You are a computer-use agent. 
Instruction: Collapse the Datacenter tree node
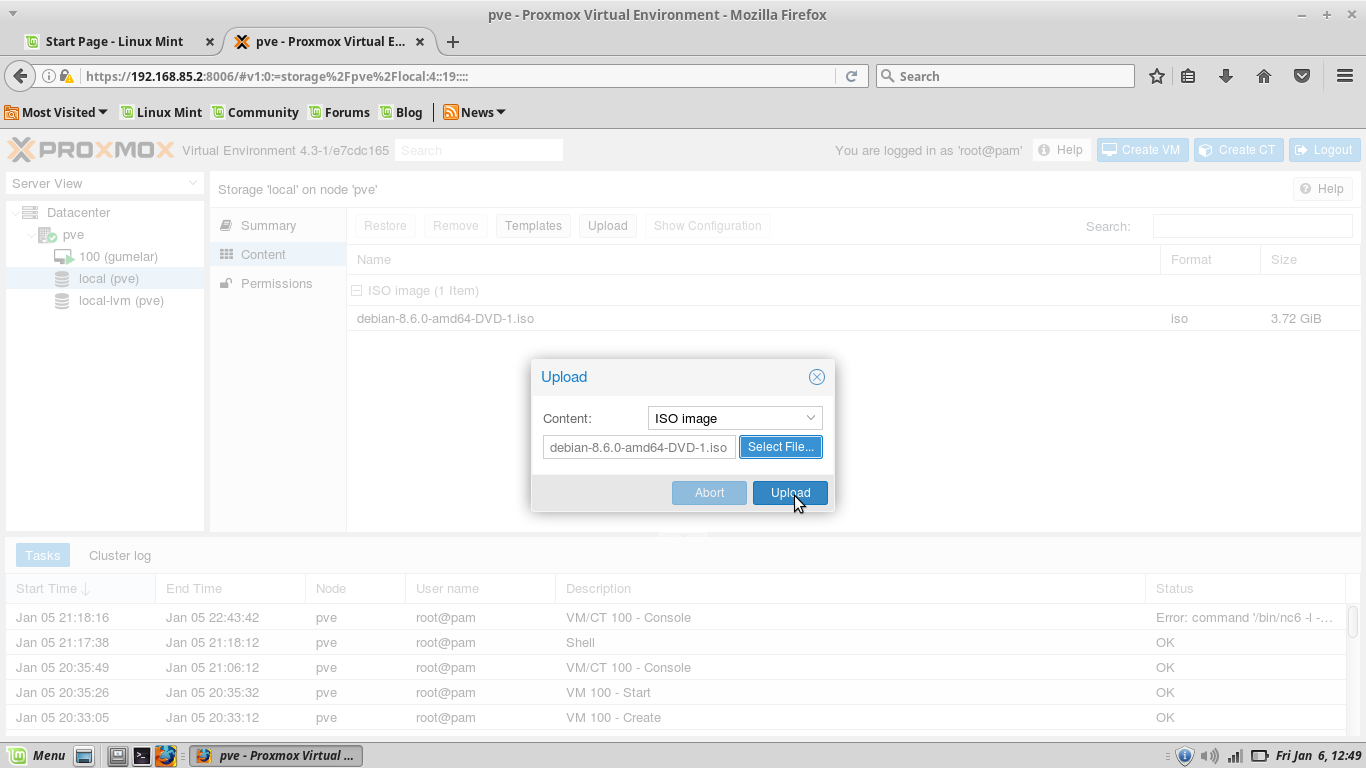point(14,213)
